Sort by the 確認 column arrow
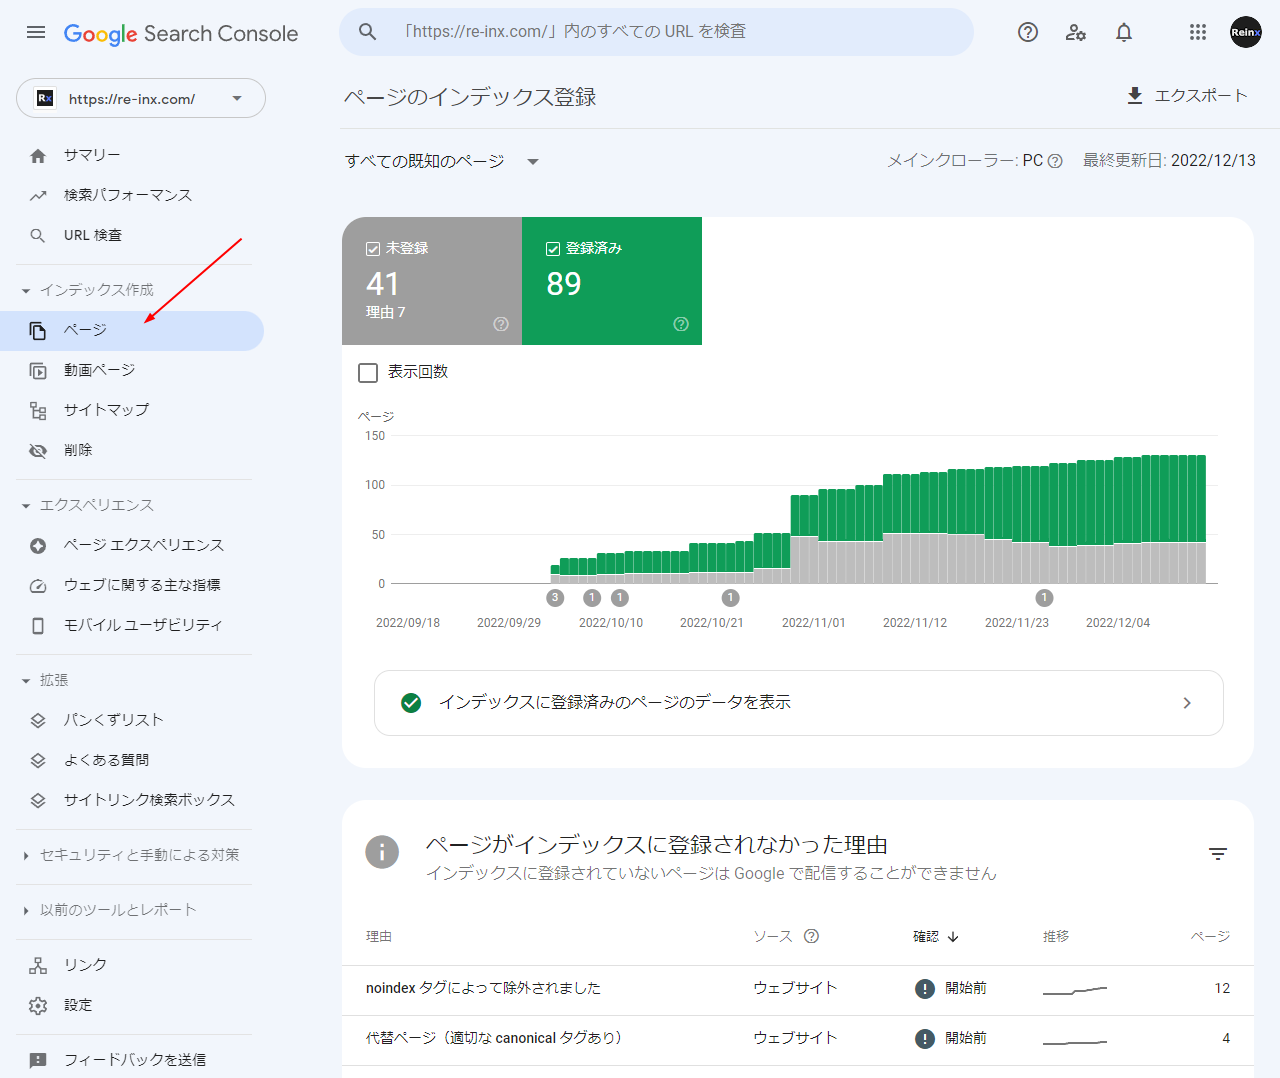 pyautogui.click(x=953, y=937)
